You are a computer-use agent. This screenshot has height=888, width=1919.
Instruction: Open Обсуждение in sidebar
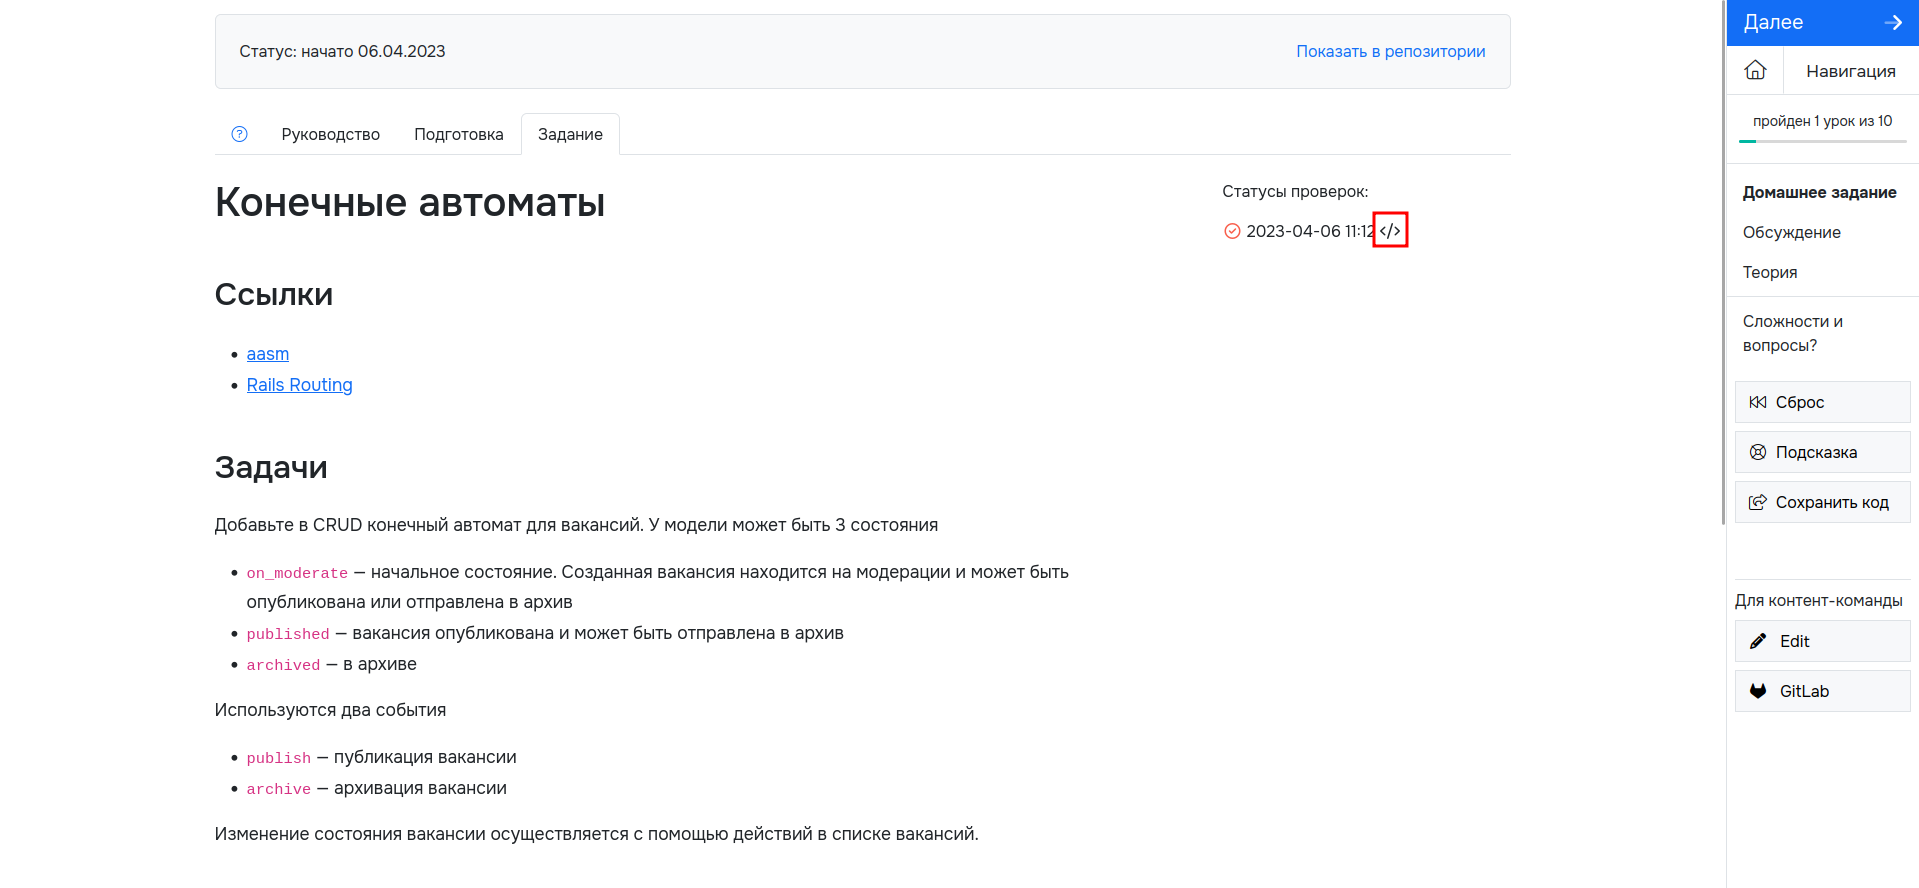point(1791,232)
